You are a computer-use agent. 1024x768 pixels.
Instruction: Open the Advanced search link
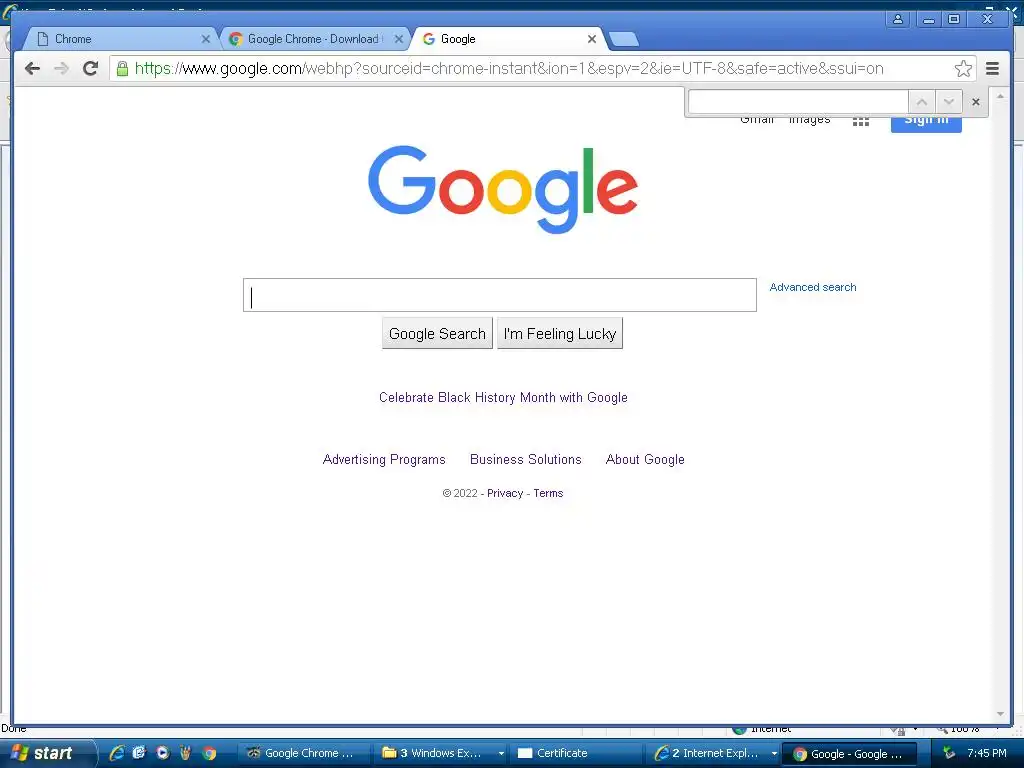click(x=812, y=287)
